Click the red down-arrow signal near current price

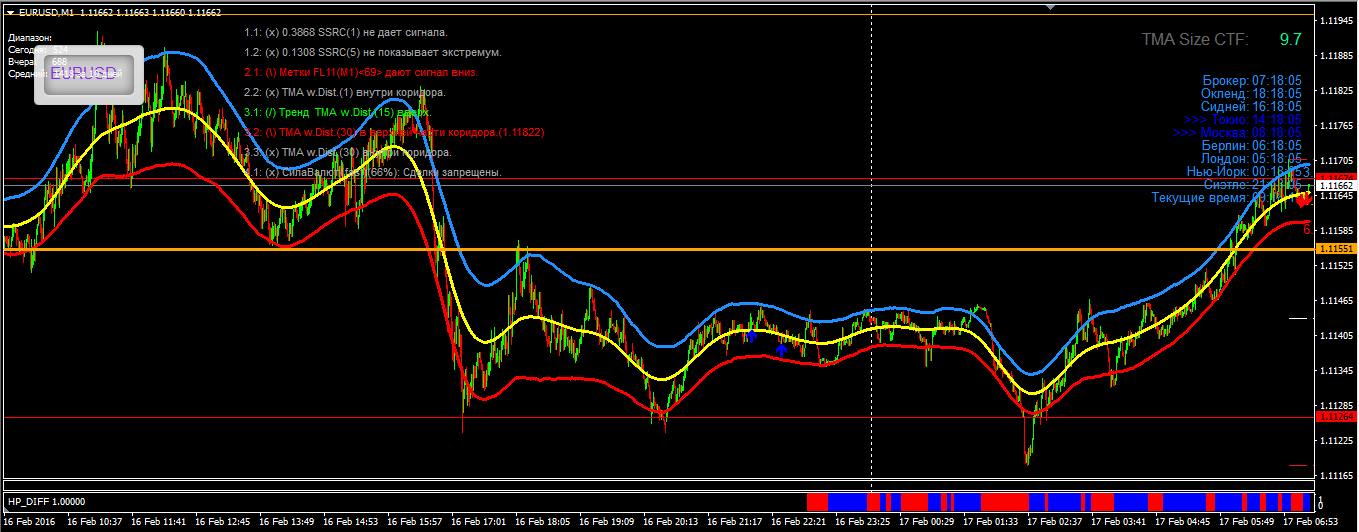tap(1302, 200)
